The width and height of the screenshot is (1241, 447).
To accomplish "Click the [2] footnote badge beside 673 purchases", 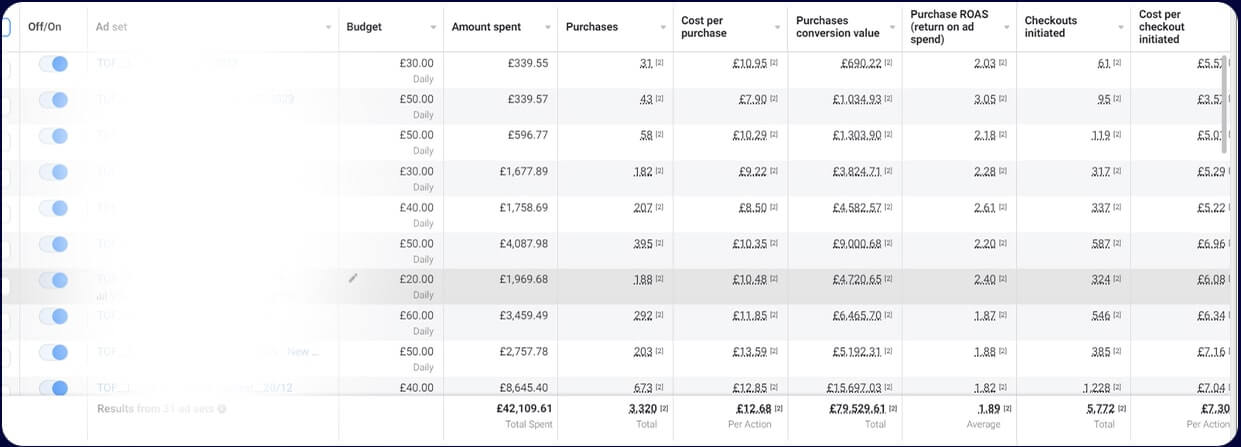I will (x=660, y=388).
